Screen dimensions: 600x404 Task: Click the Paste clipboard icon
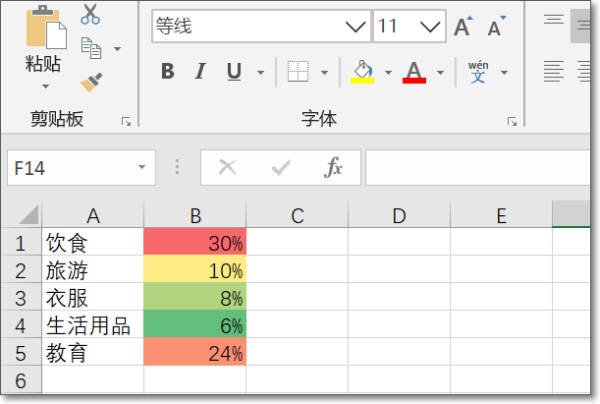(46, 27)
